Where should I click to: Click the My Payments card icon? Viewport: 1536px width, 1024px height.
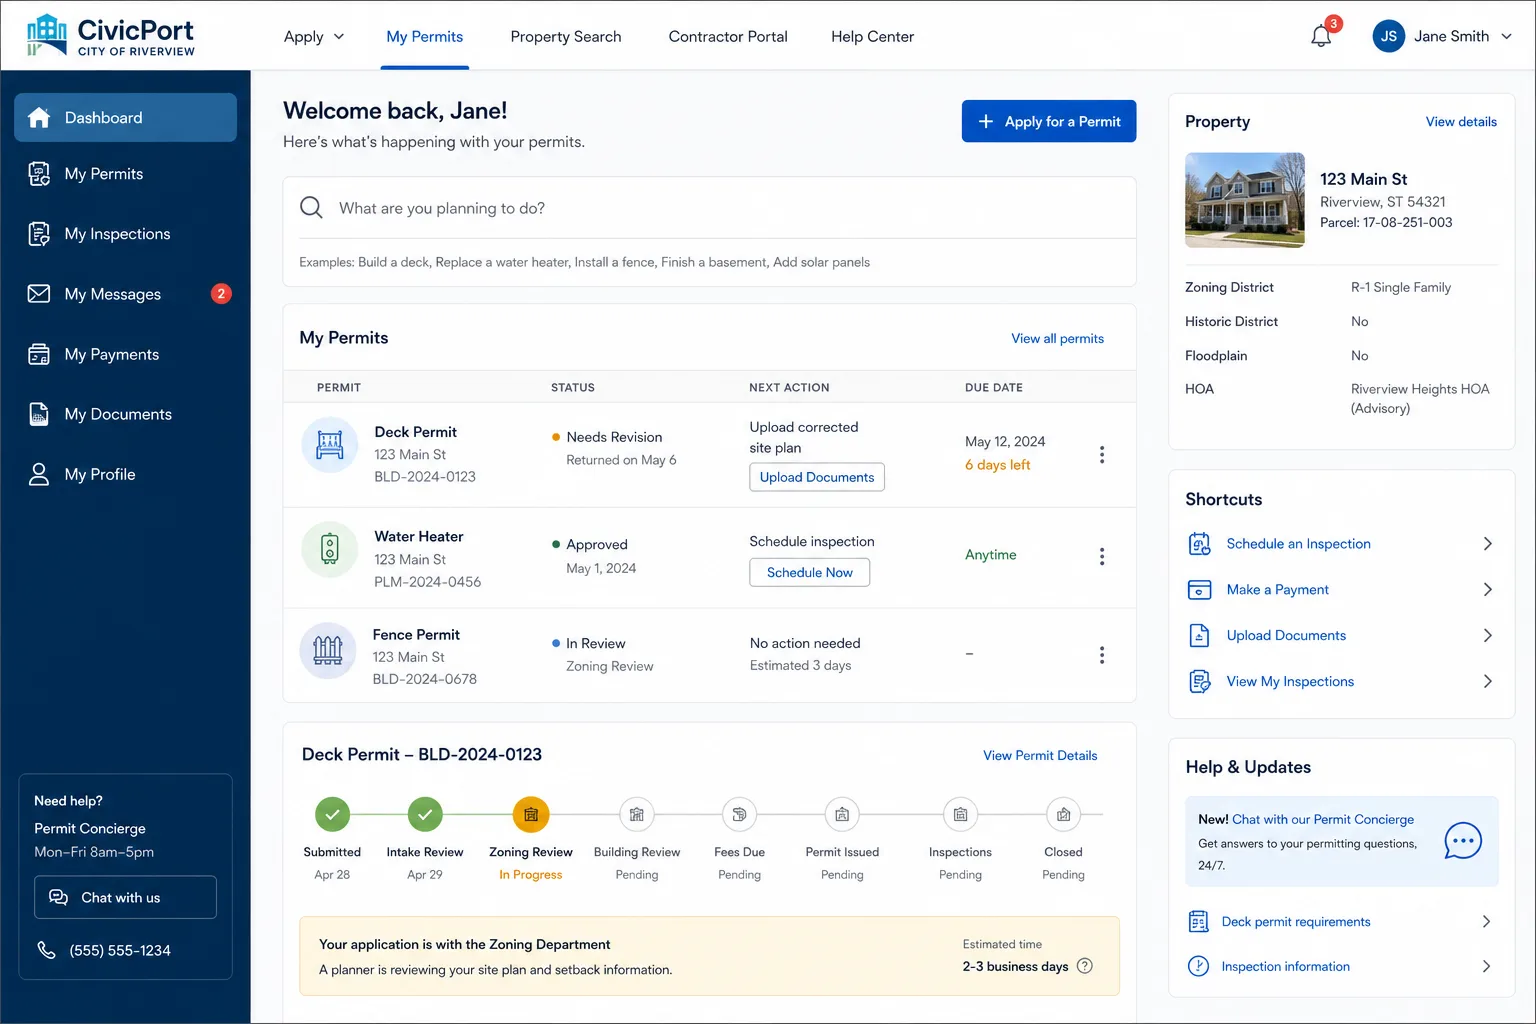(39, 354)
